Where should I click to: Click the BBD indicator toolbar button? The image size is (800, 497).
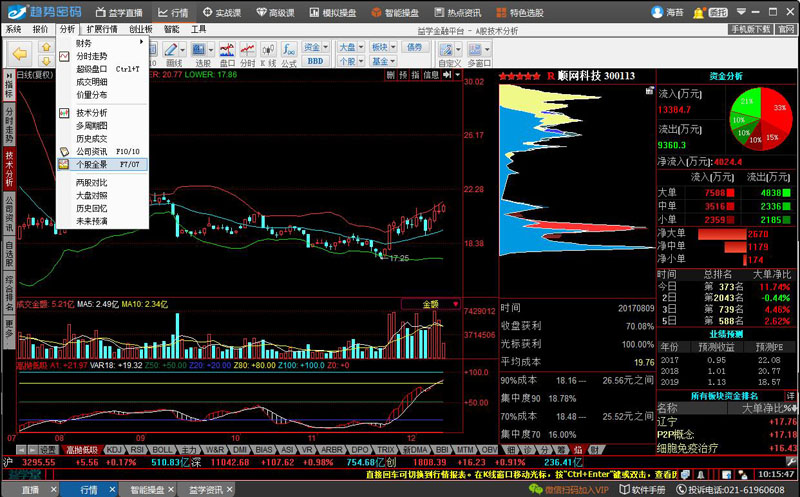tap(315, 62)
